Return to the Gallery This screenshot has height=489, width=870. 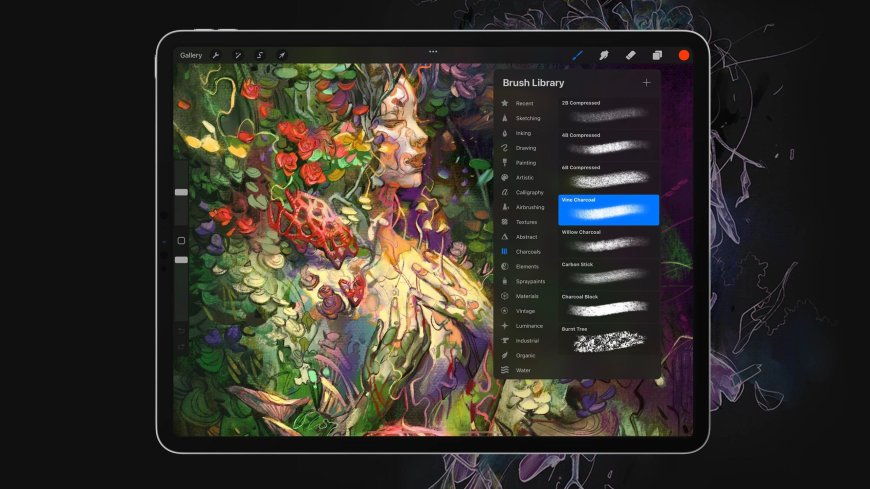191,55
